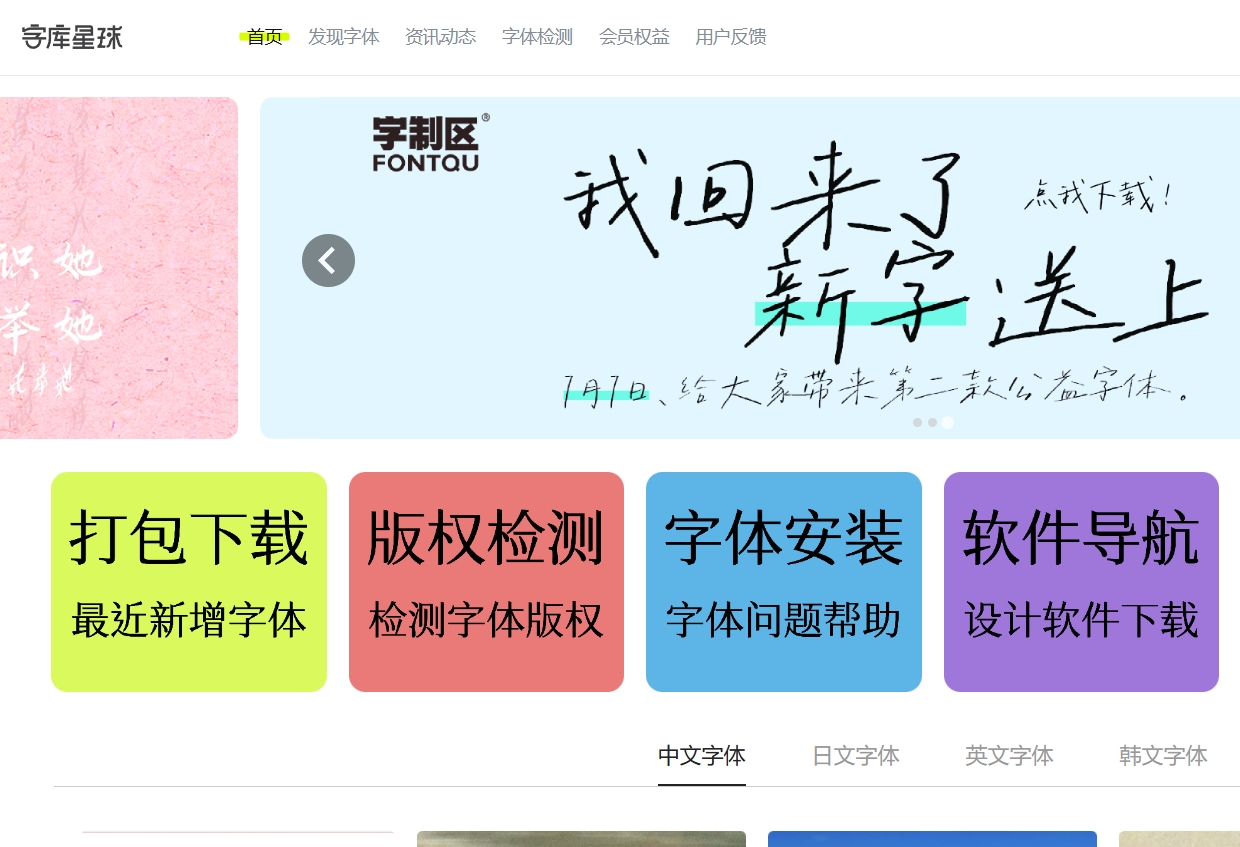Open the 会员权益 navigation menu item
This screenshot has width=1240, height=847.
coord(633,37)
